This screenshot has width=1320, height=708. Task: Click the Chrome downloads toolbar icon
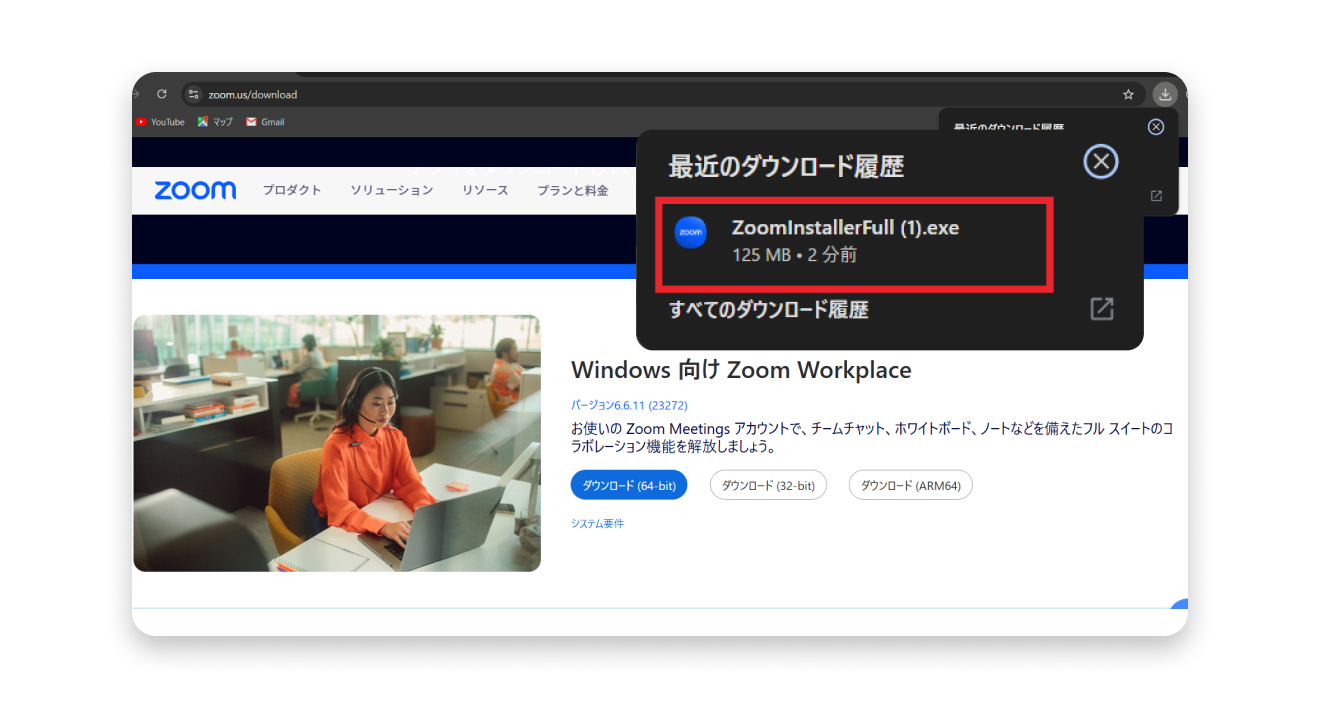click(x=1164, y=94)
